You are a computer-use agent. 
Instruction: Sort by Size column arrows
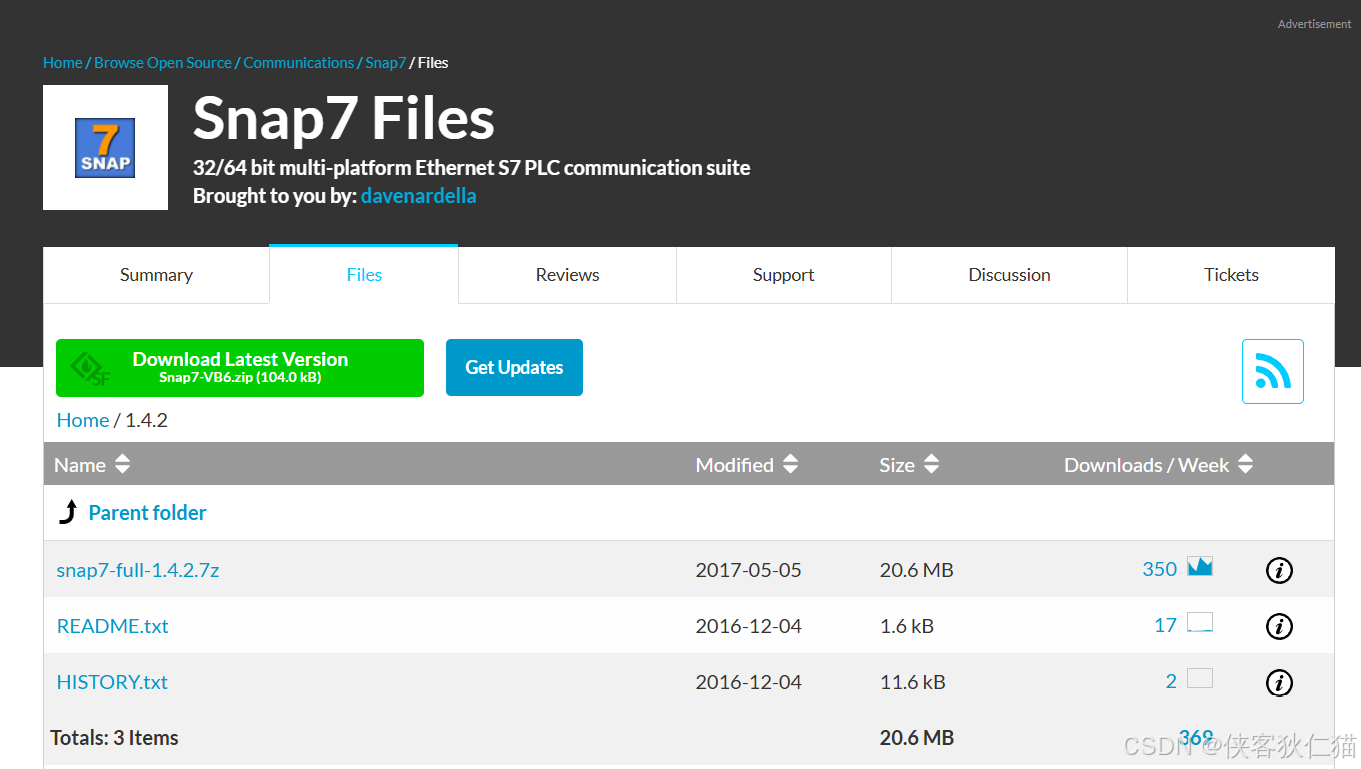931,464
